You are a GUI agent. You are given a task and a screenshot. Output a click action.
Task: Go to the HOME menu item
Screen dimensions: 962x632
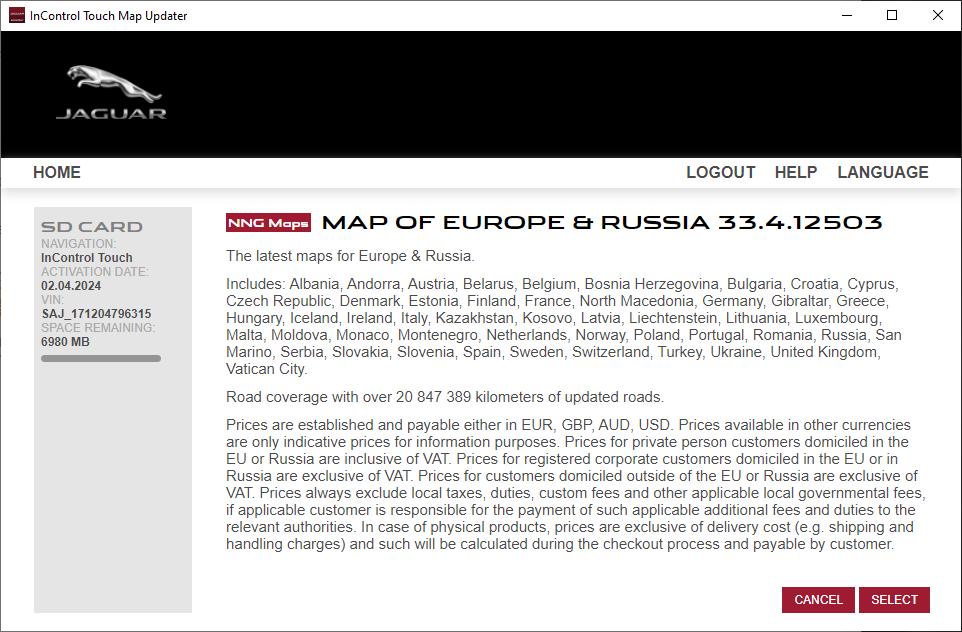tap(56, 172)
